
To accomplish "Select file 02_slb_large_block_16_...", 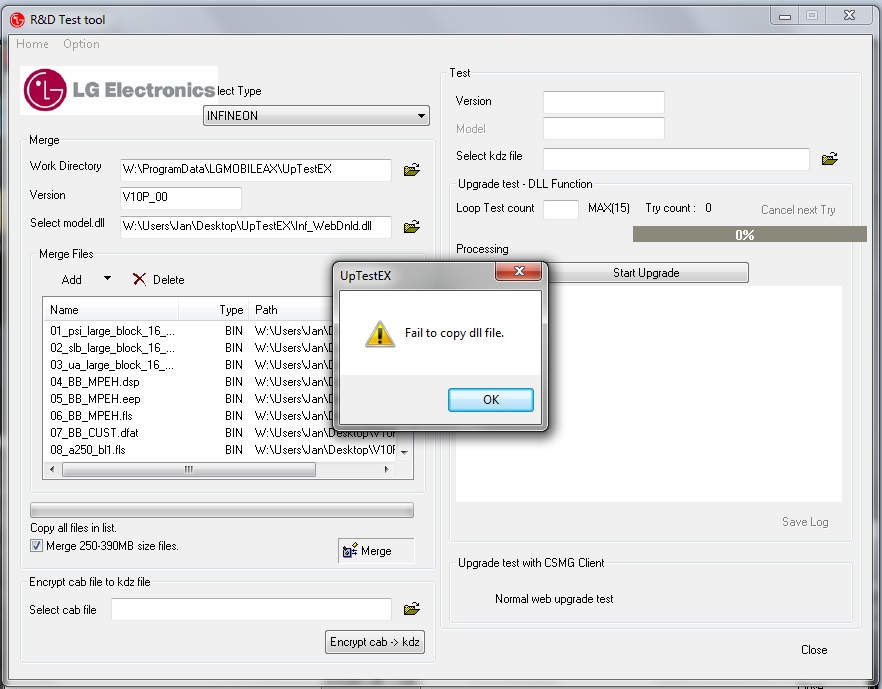I will [112, 348].
